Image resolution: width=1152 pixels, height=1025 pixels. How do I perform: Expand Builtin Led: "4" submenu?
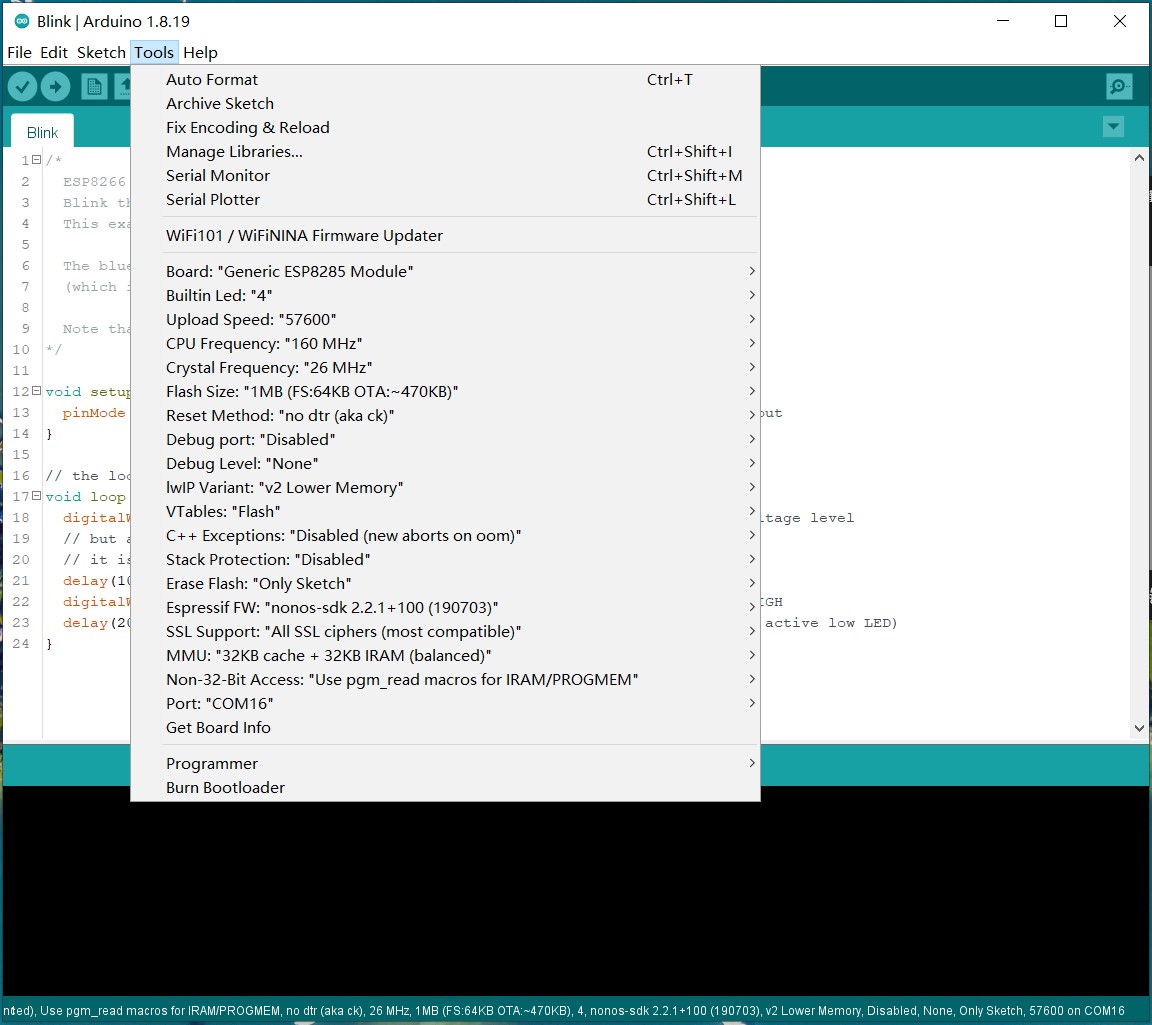[445, 295]
